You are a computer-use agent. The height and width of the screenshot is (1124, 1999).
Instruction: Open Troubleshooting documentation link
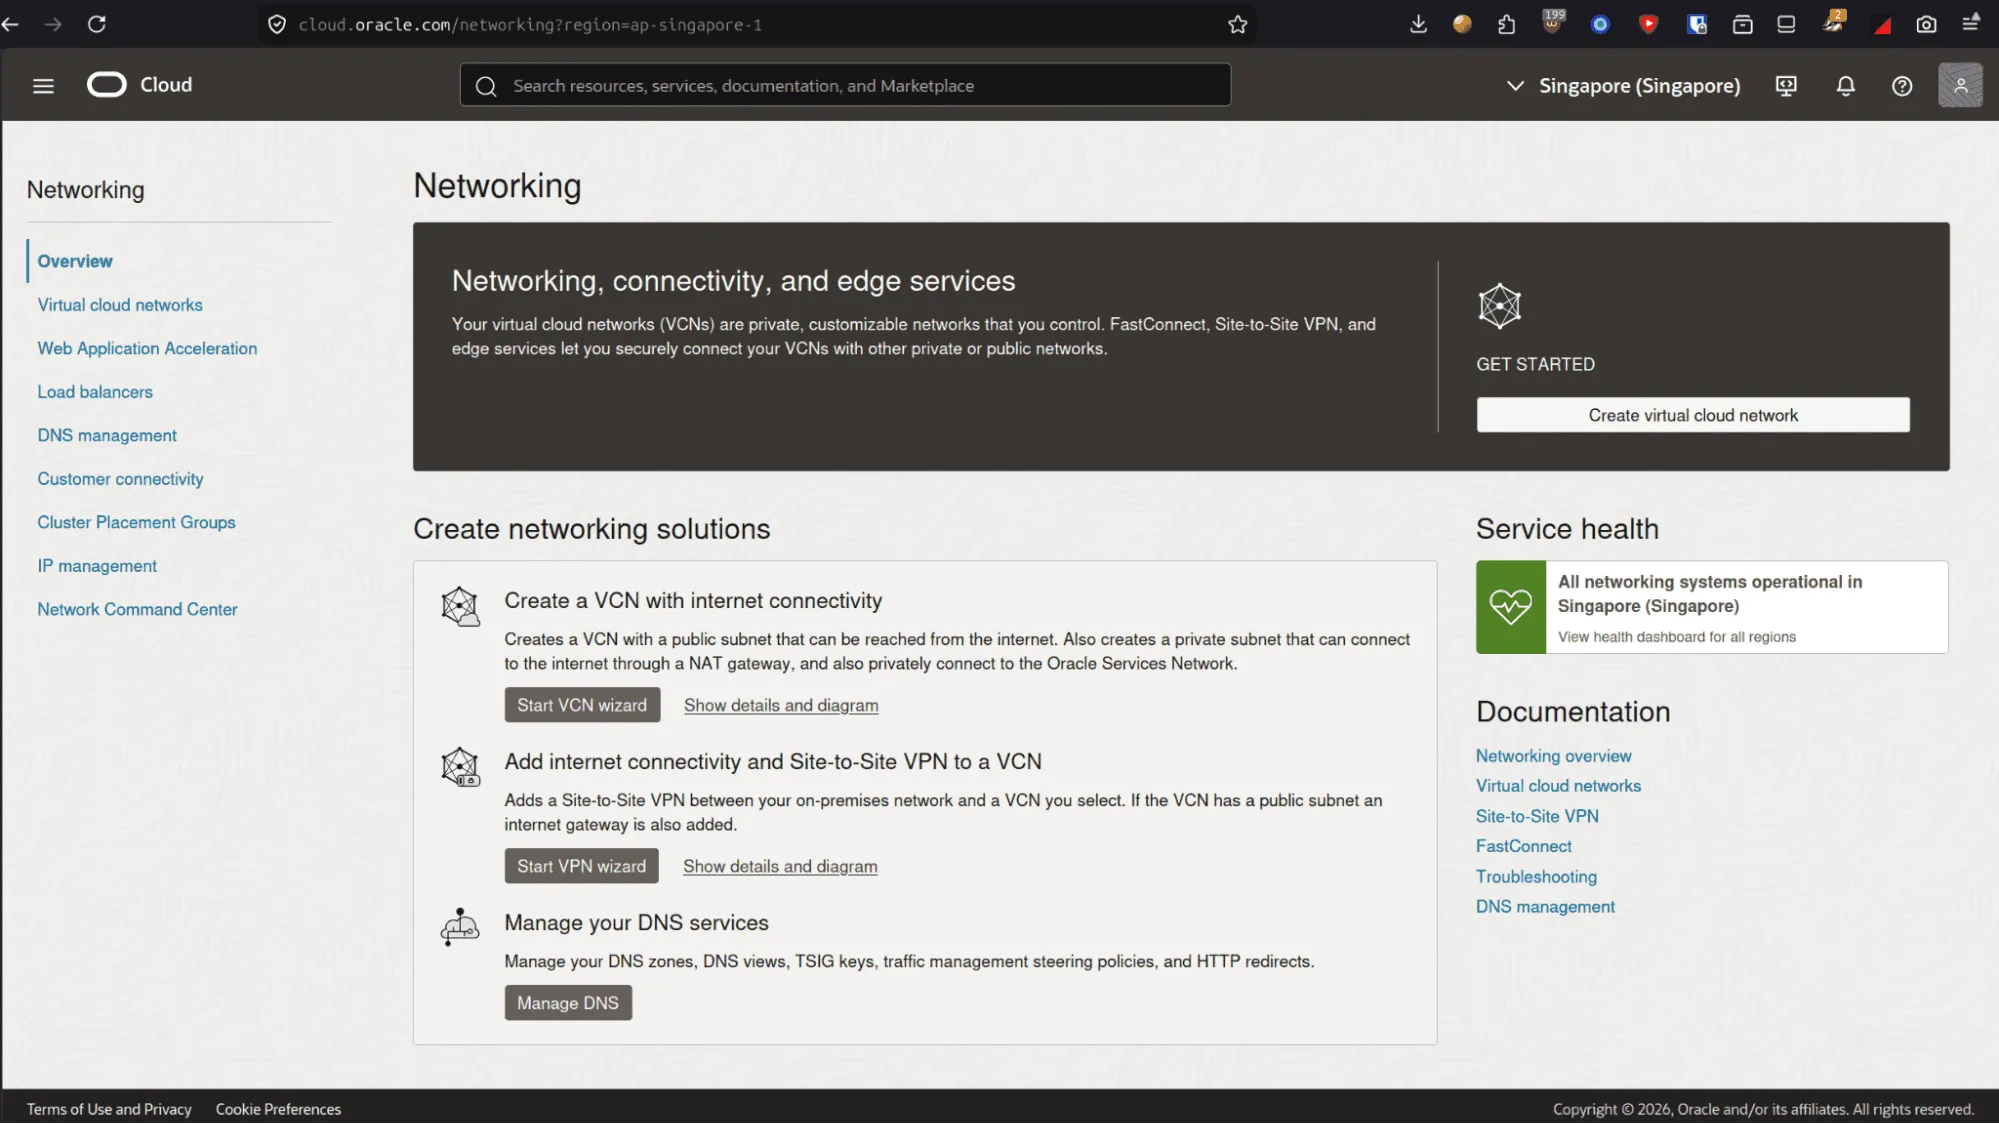click(1536, 877)
